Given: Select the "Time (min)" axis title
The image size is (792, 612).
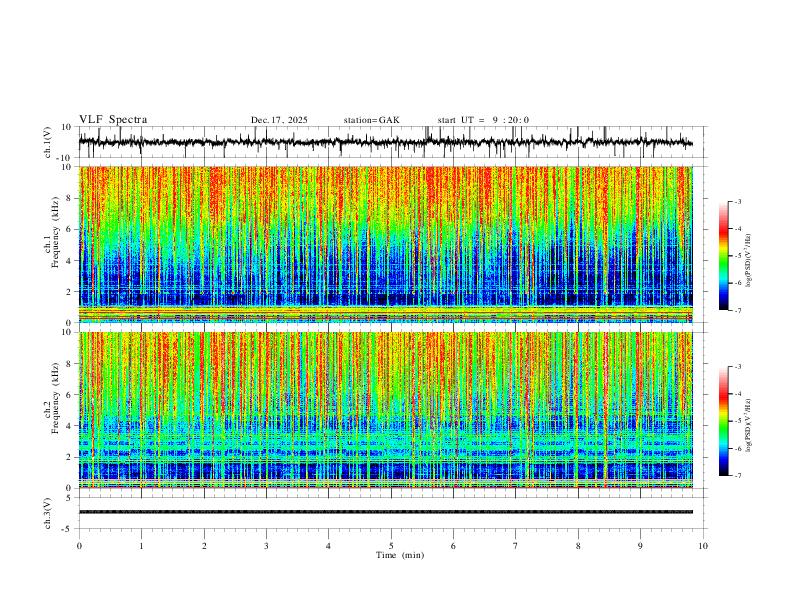Looking at the screenshot, I should point(400,555).
